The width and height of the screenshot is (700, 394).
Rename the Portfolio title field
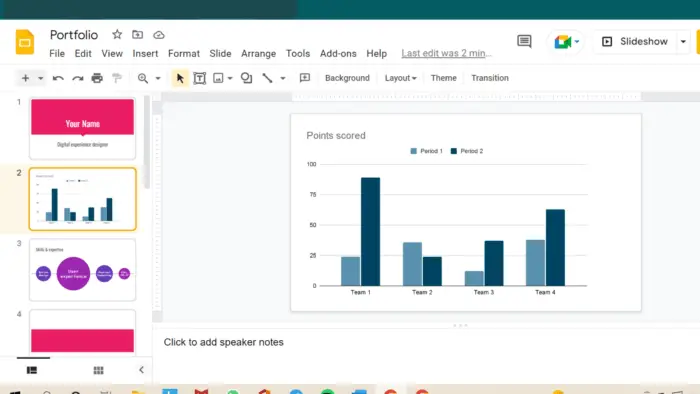[74, 35]
